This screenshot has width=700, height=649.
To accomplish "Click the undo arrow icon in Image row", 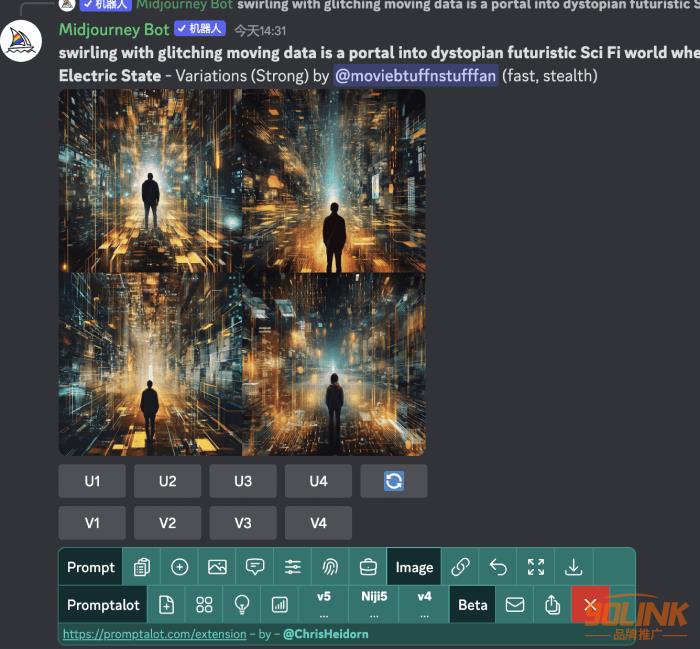I will tap(498, 567).
